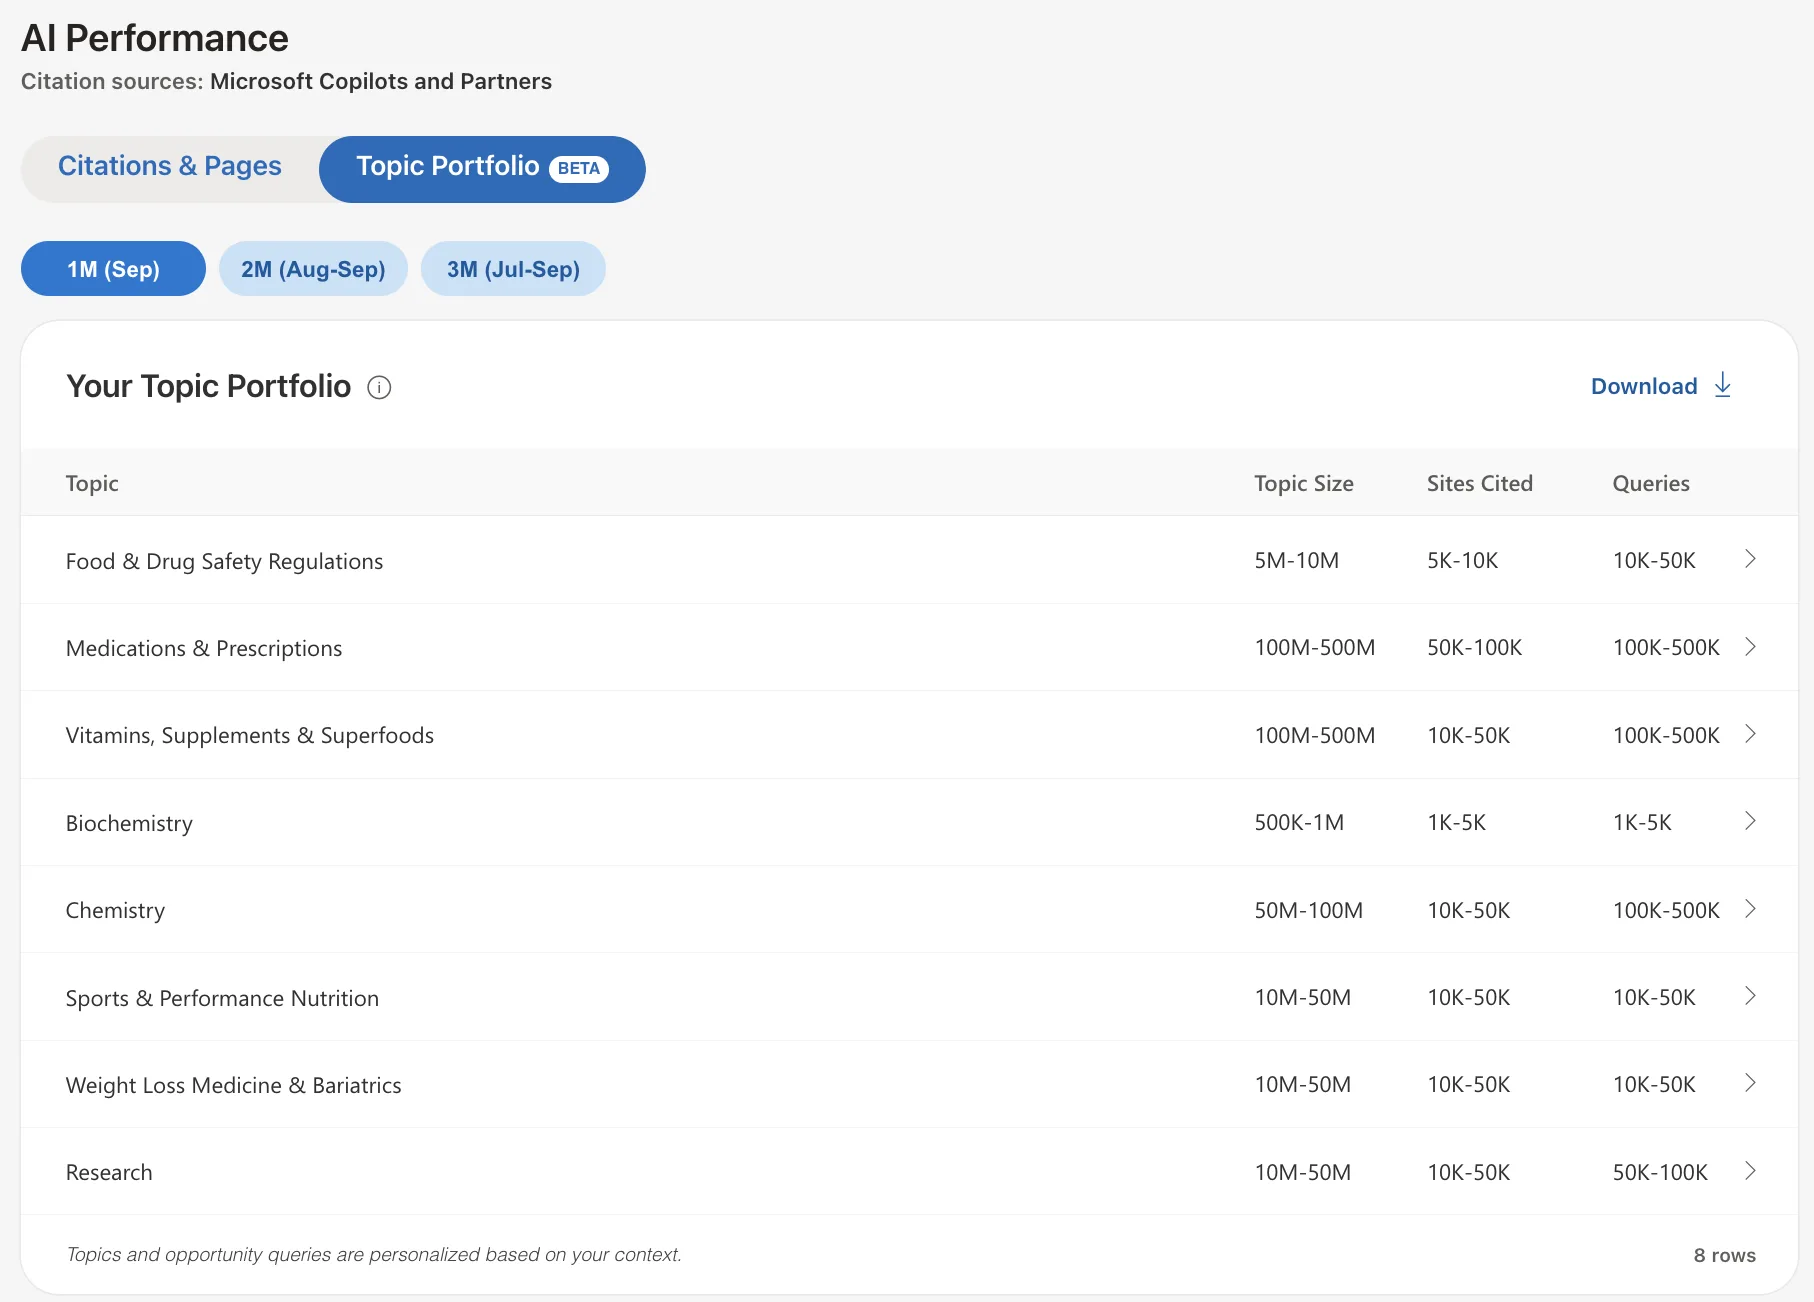
Task: Click the Topic column header
Action: pos(92,483)
